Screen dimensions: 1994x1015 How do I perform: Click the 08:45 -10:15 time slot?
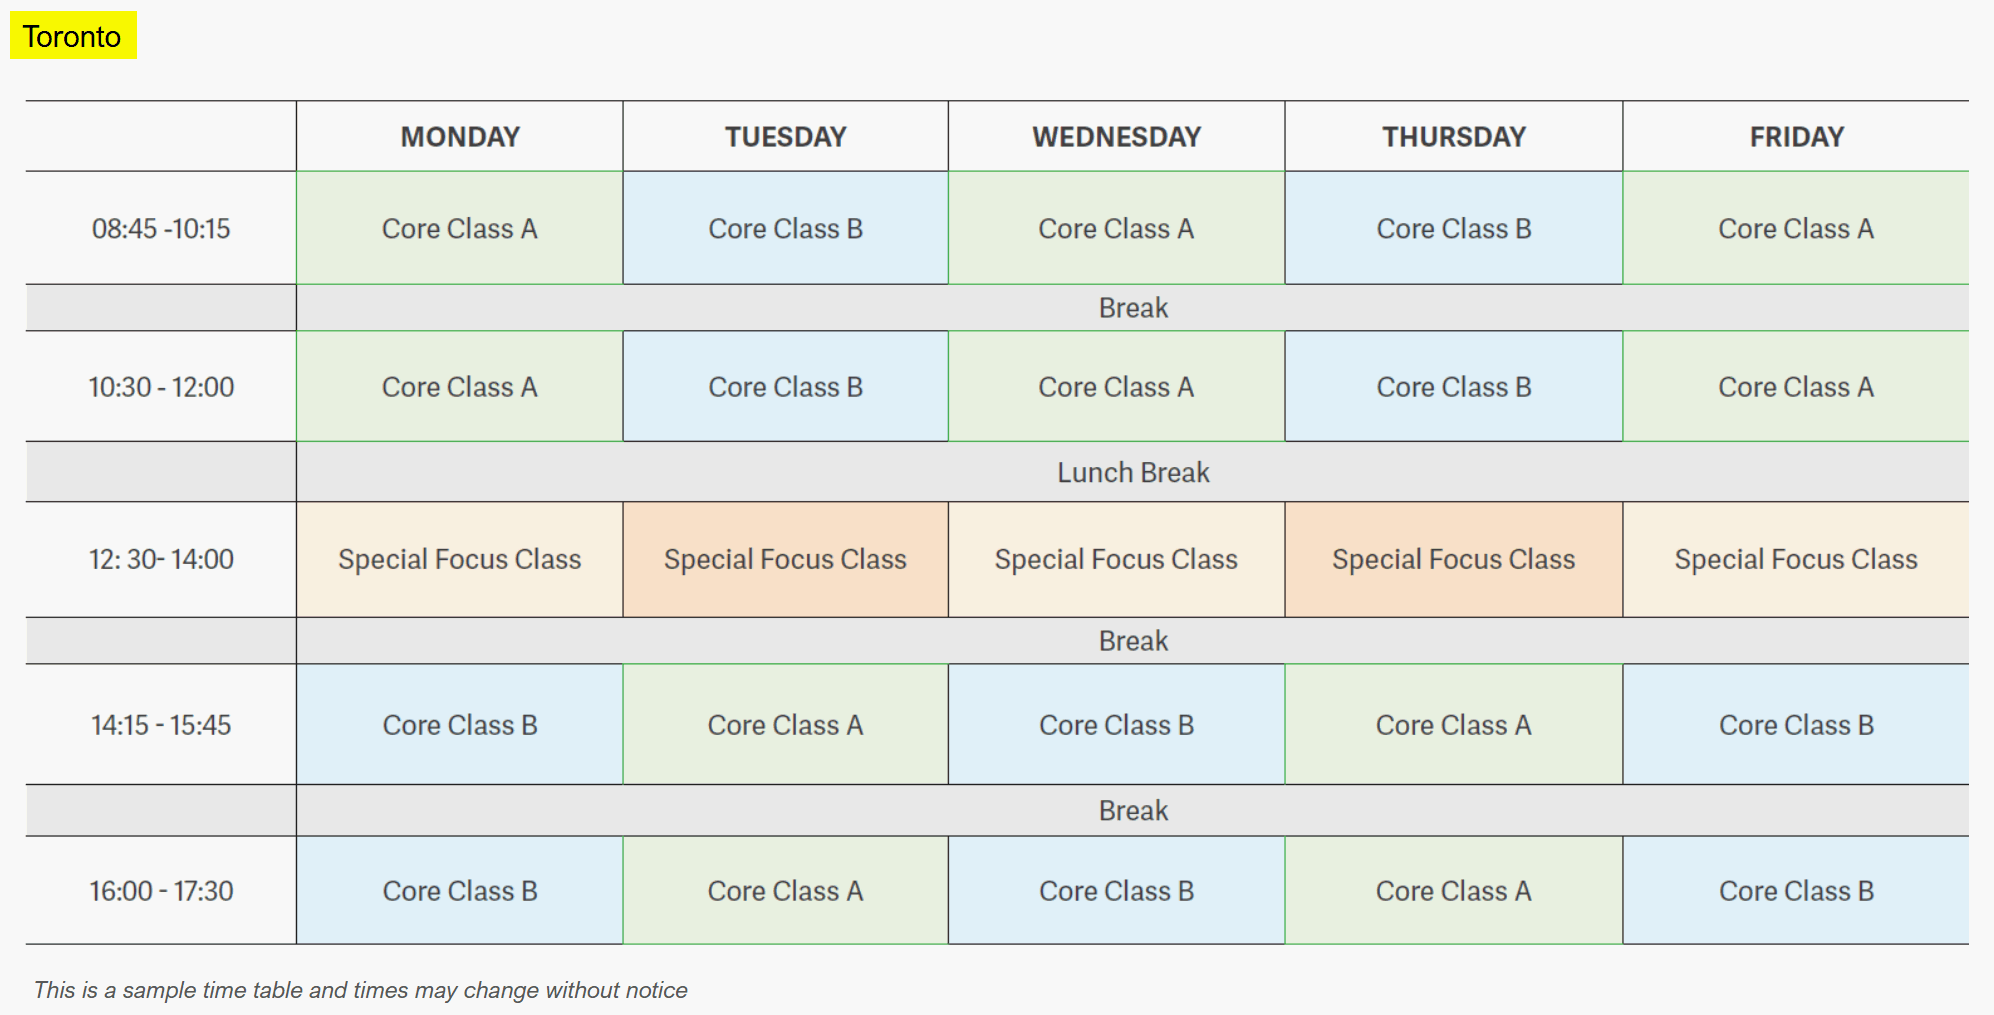161,229
